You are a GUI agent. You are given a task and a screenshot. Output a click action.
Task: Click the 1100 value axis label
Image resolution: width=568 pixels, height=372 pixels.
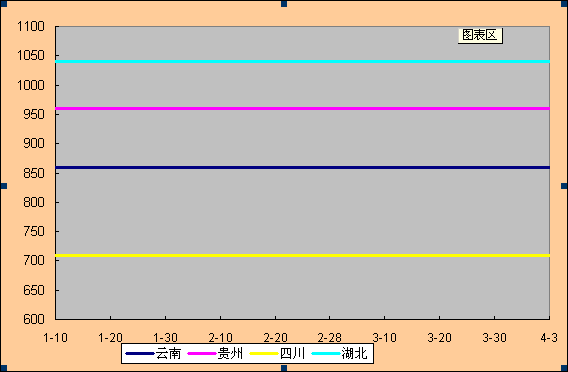(x=31, y=26)
